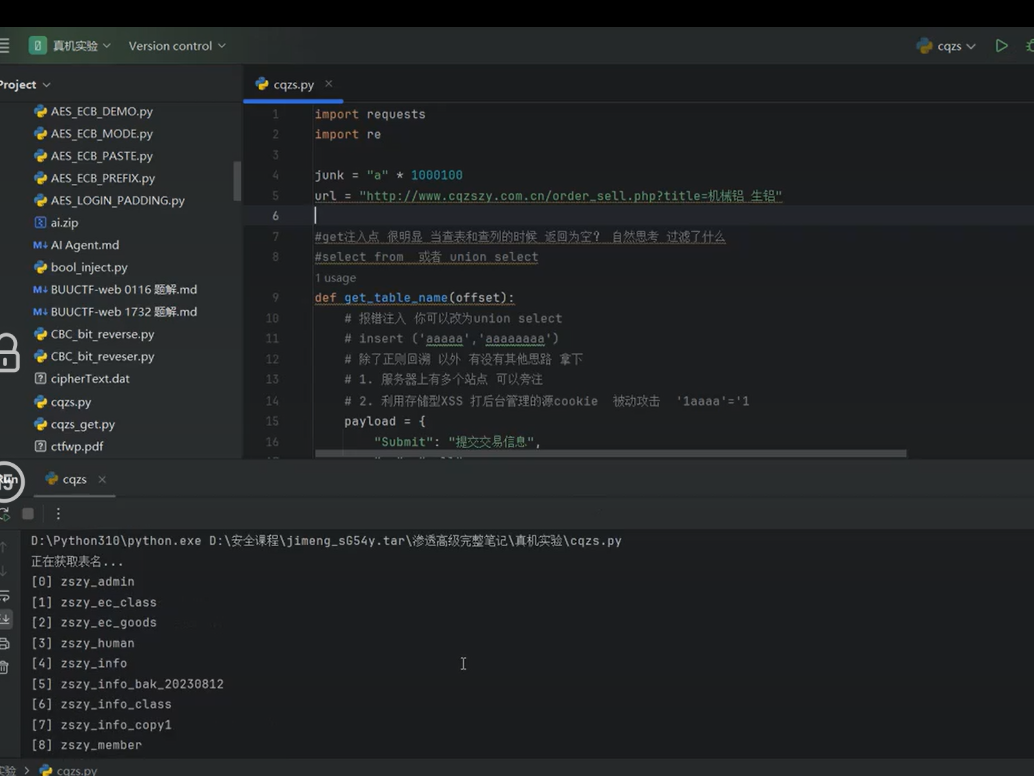Click console line '[6] zszy_info_class'
Viewport: 1034px width, 776px height.
tap(101, 704)
